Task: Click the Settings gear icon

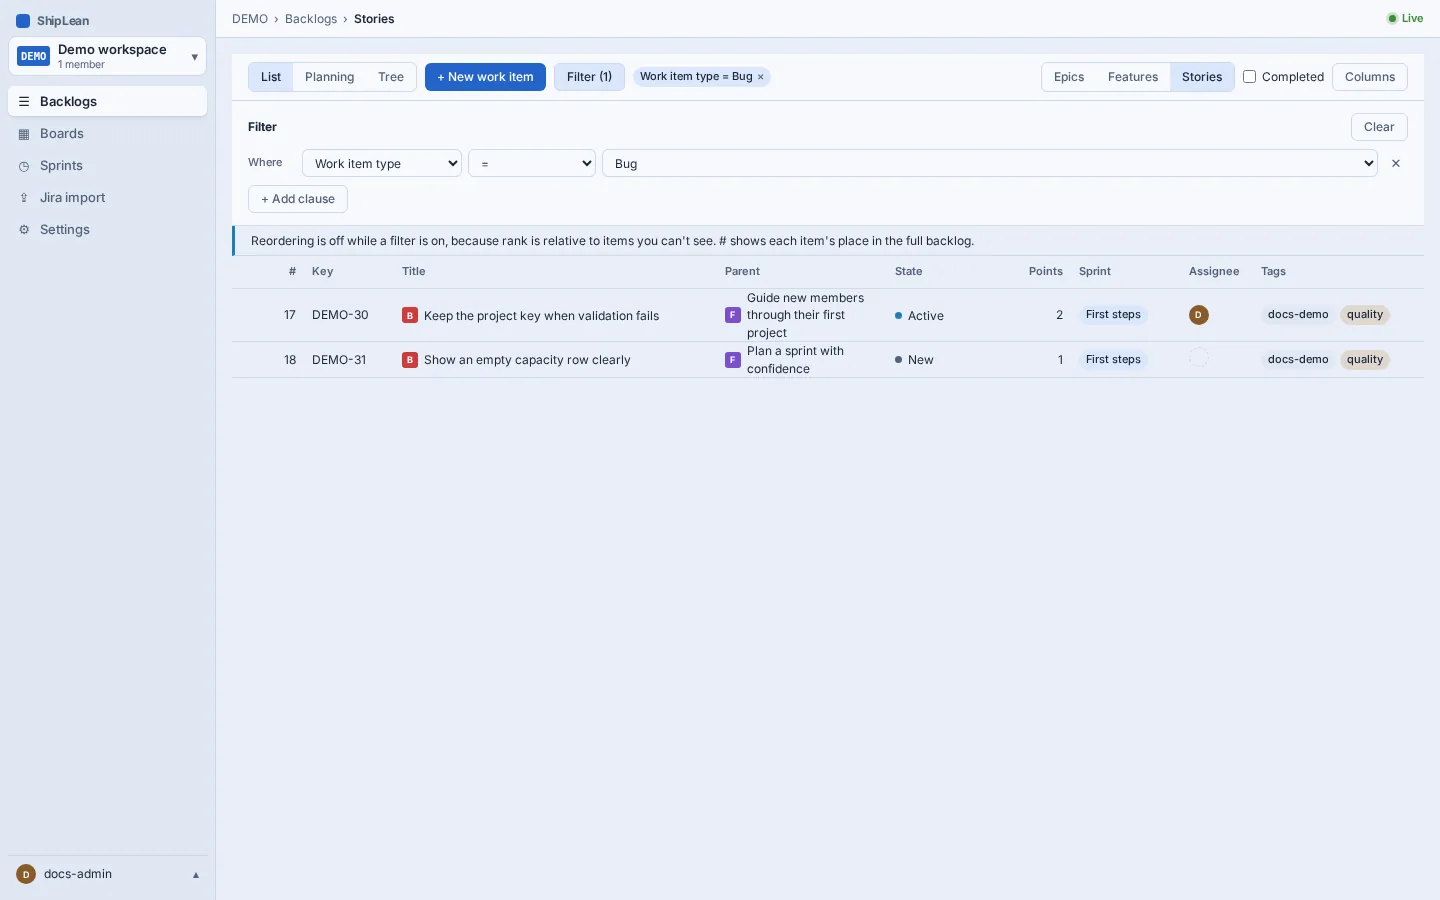Action: (x=24, y=230)
